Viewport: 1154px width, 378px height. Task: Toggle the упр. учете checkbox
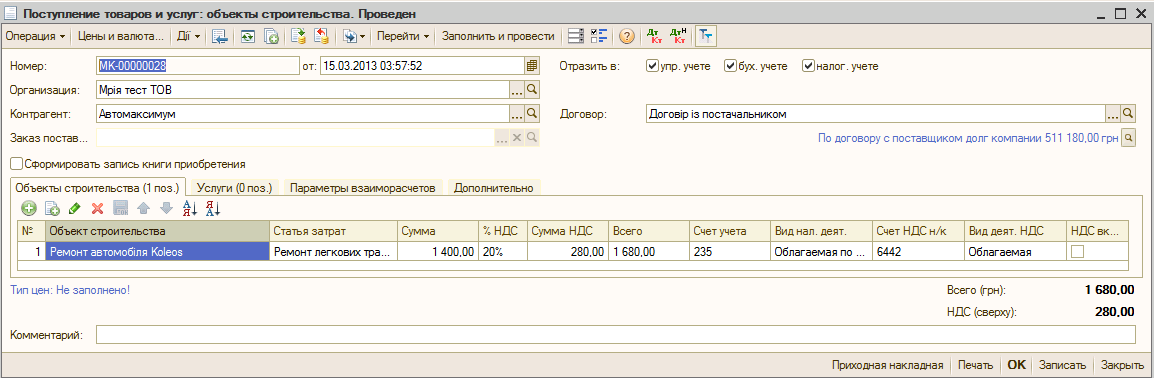point(651,66)
